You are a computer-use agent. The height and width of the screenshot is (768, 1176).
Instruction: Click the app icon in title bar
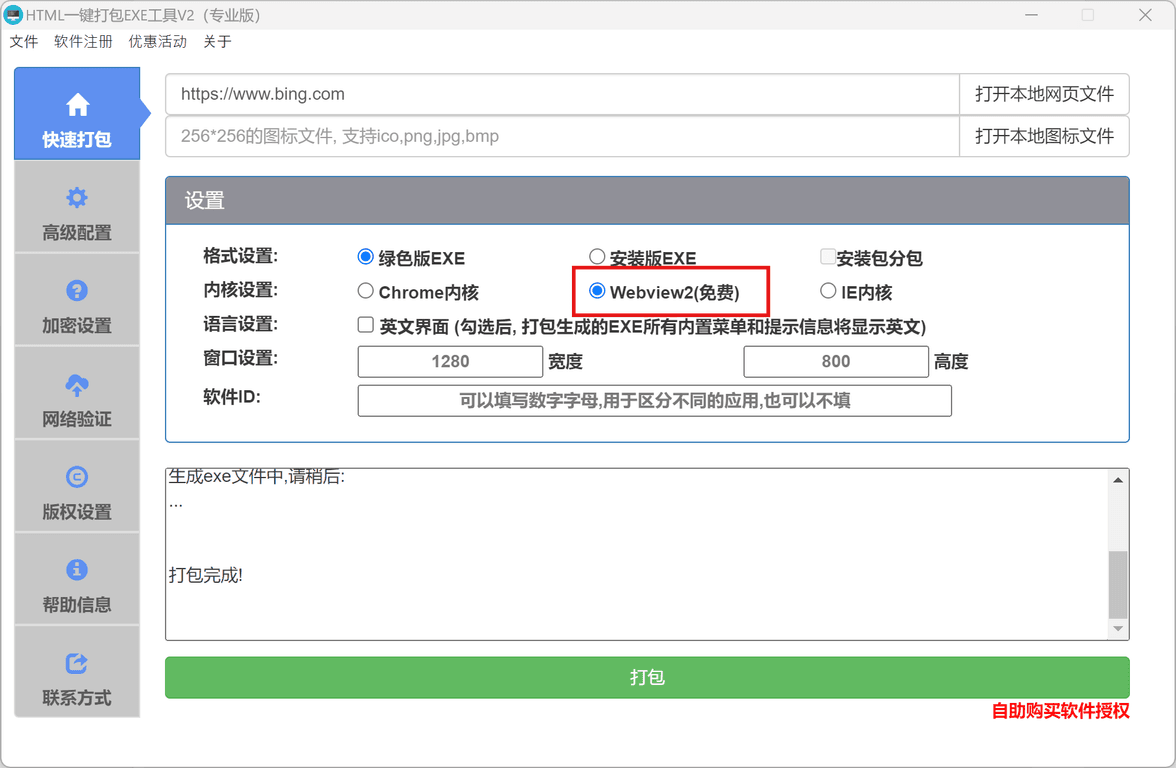point(13,15)
